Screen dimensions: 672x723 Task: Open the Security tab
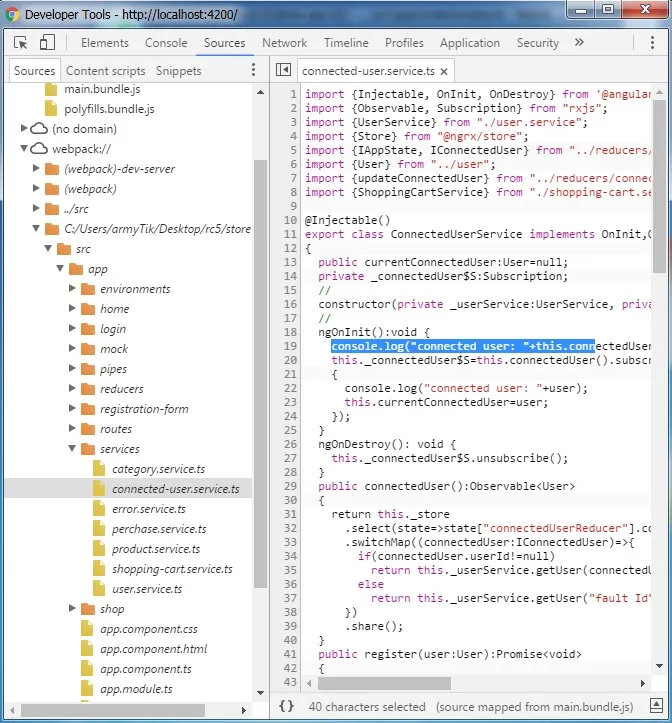(538, 43)
